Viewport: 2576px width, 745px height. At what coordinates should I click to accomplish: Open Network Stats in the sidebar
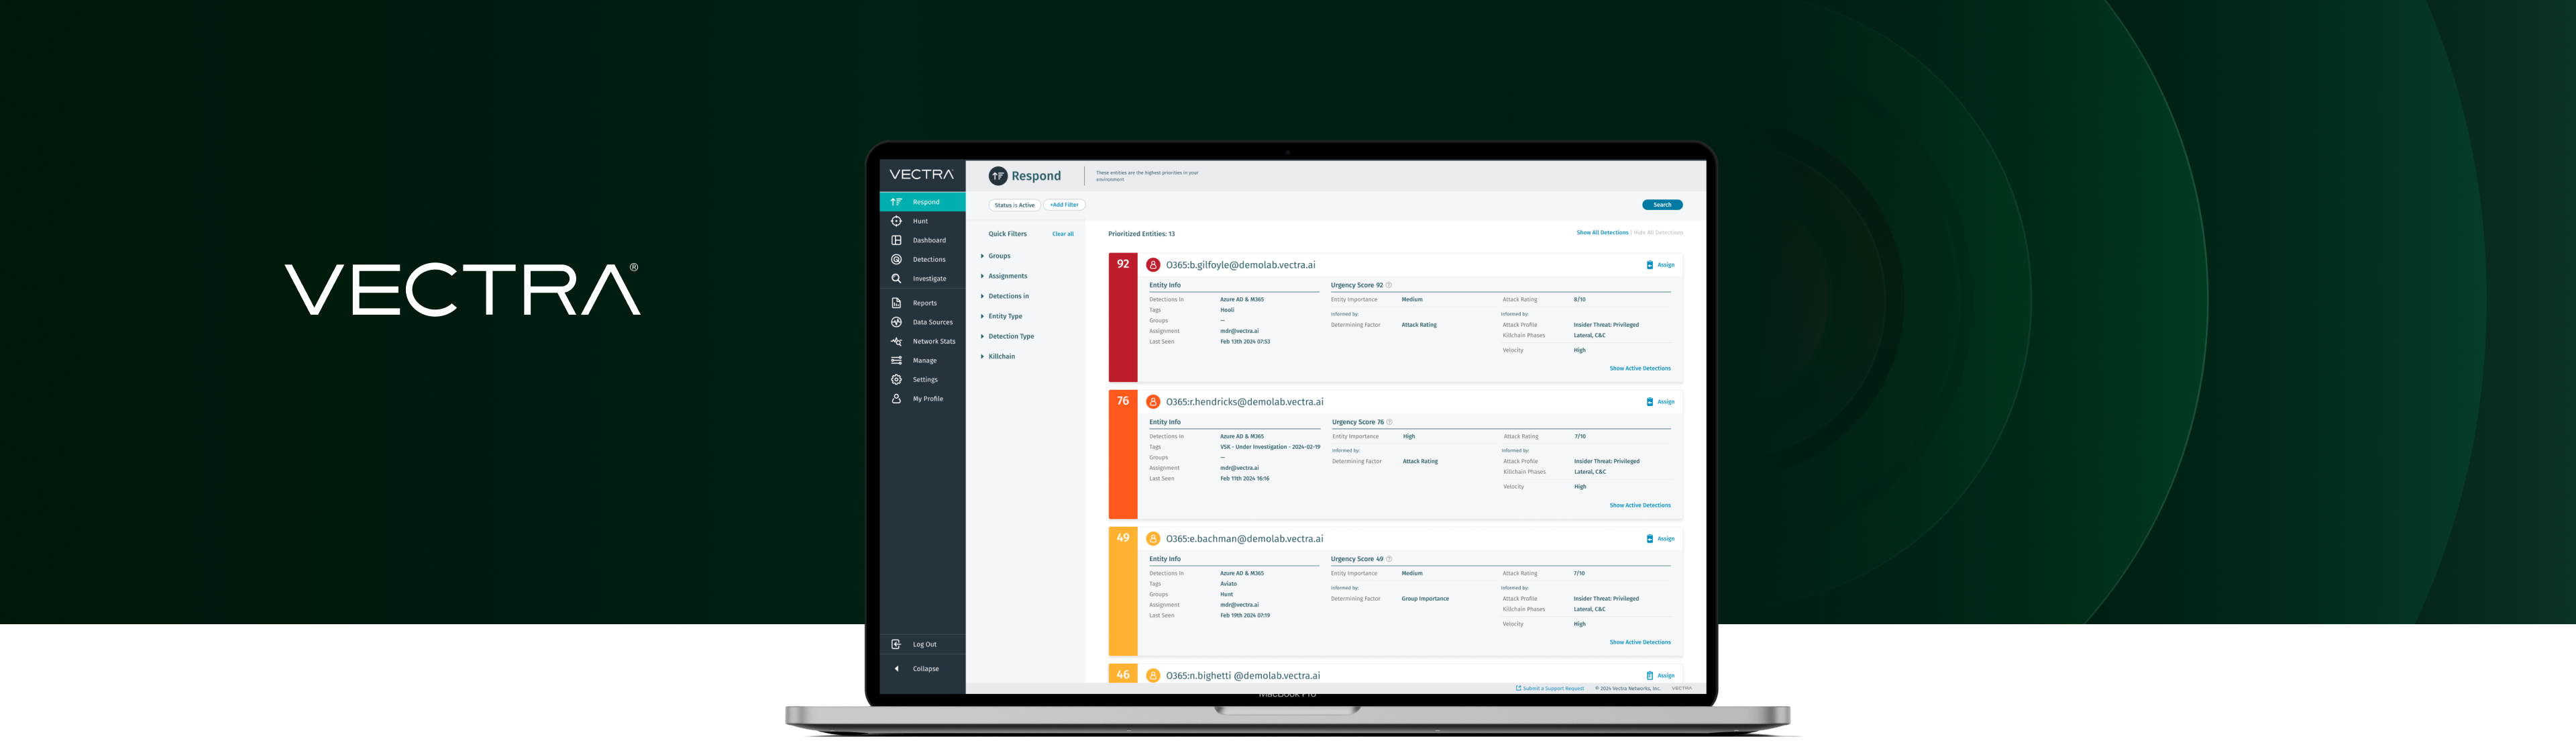tap(922, 341)
